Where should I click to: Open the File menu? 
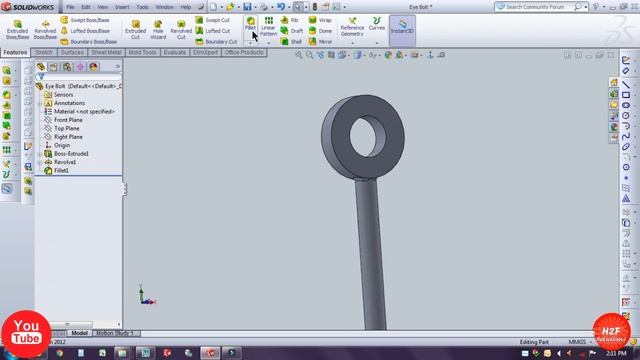pos(70,7)
